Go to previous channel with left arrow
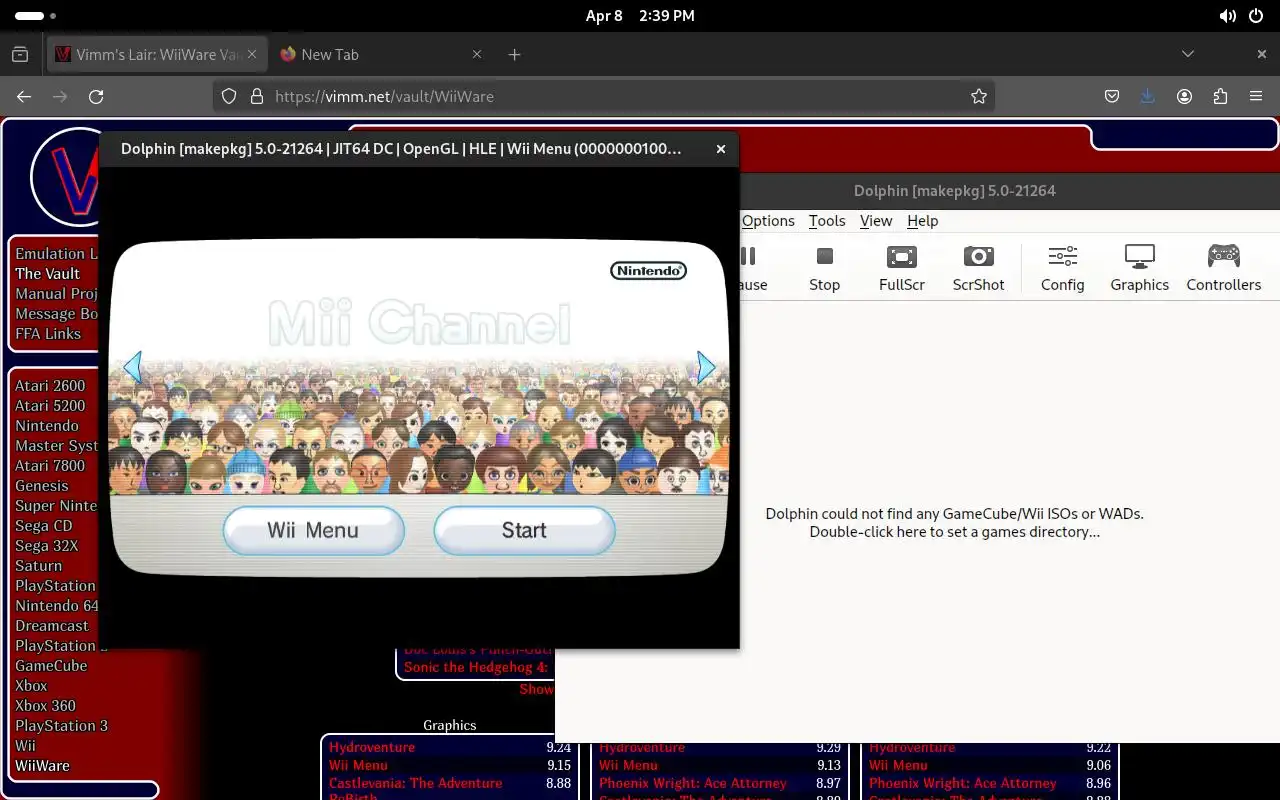This screenshot has height=800, width=1280. pyautogui.click(x=133, y=368)
